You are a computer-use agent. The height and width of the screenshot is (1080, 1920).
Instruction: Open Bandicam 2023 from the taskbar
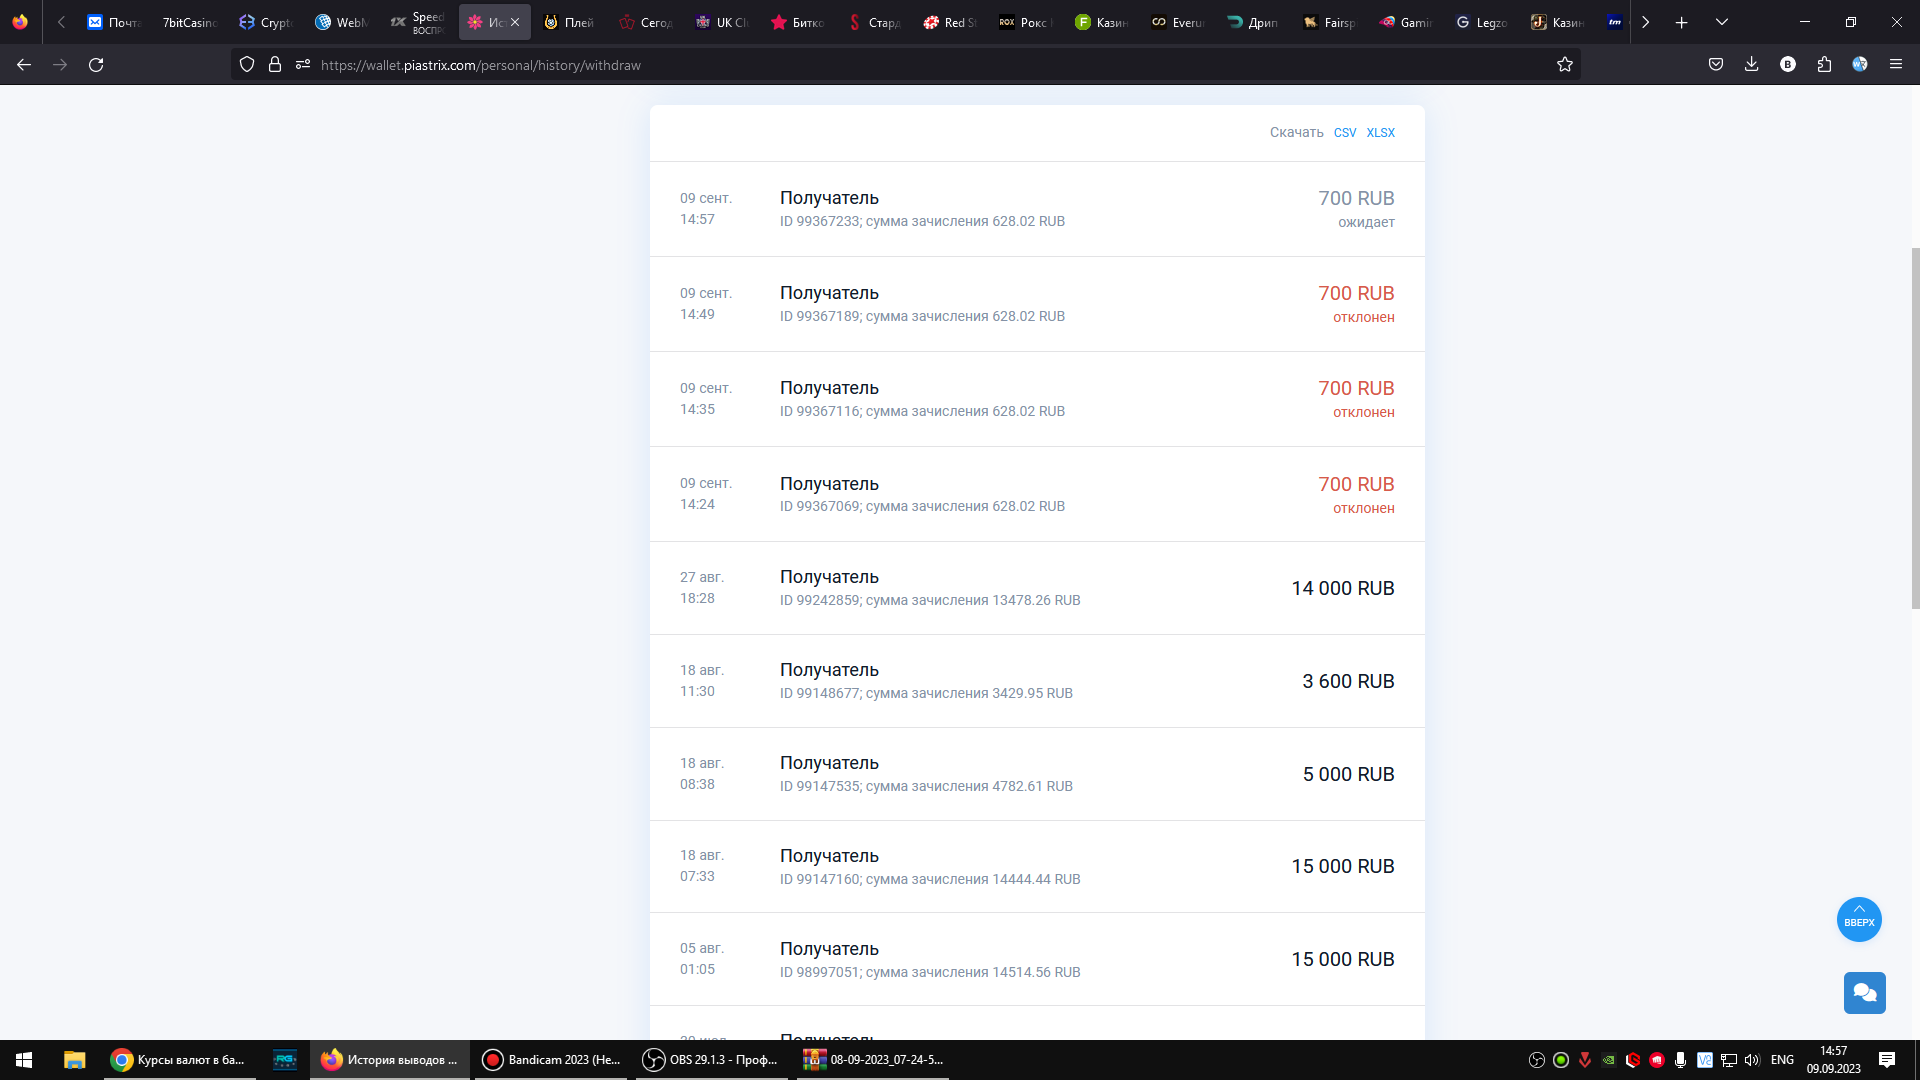click(551, 1060)
